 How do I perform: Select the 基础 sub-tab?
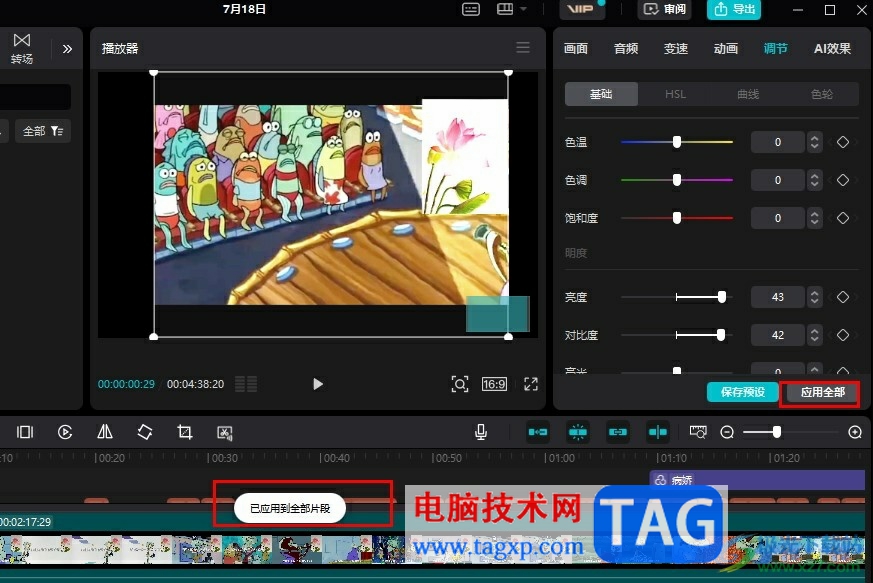coord(601,94)
